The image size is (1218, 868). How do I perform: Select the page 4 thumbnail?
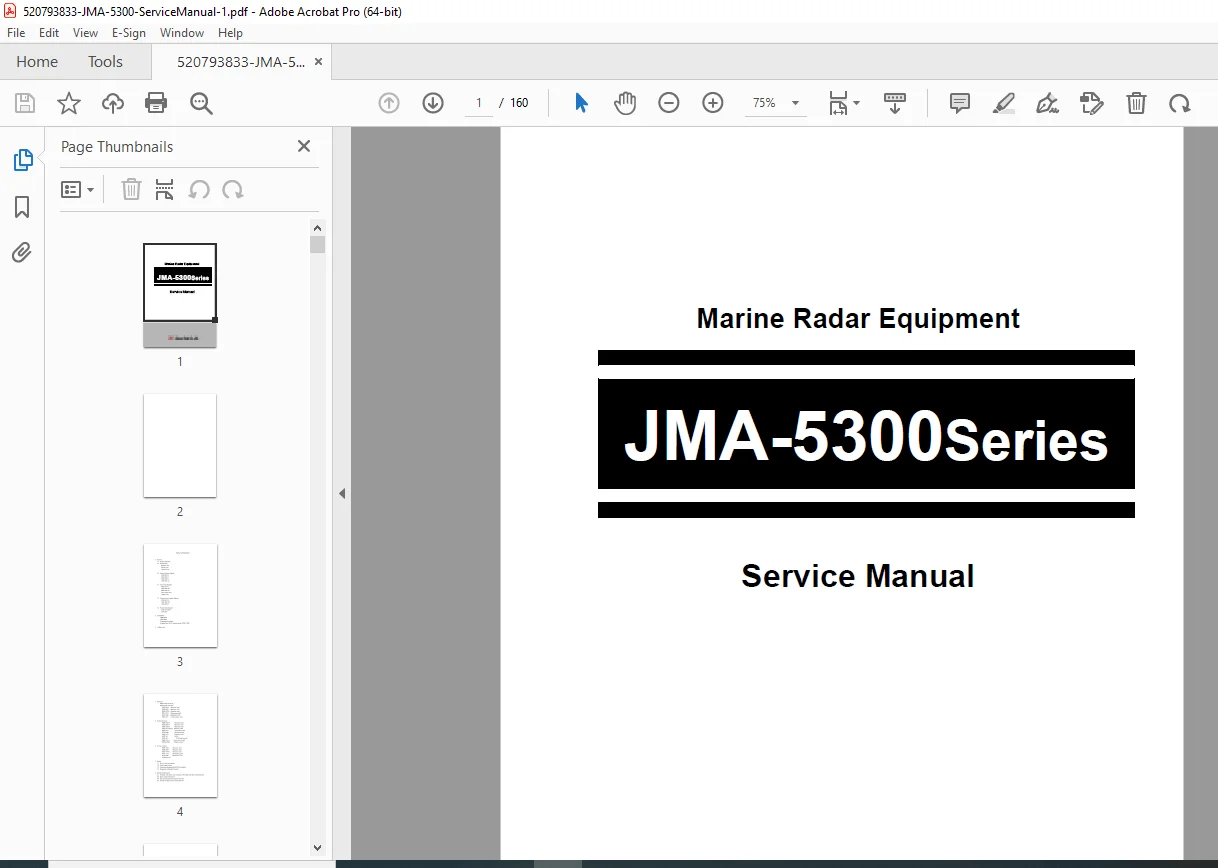tap(180, 745)
